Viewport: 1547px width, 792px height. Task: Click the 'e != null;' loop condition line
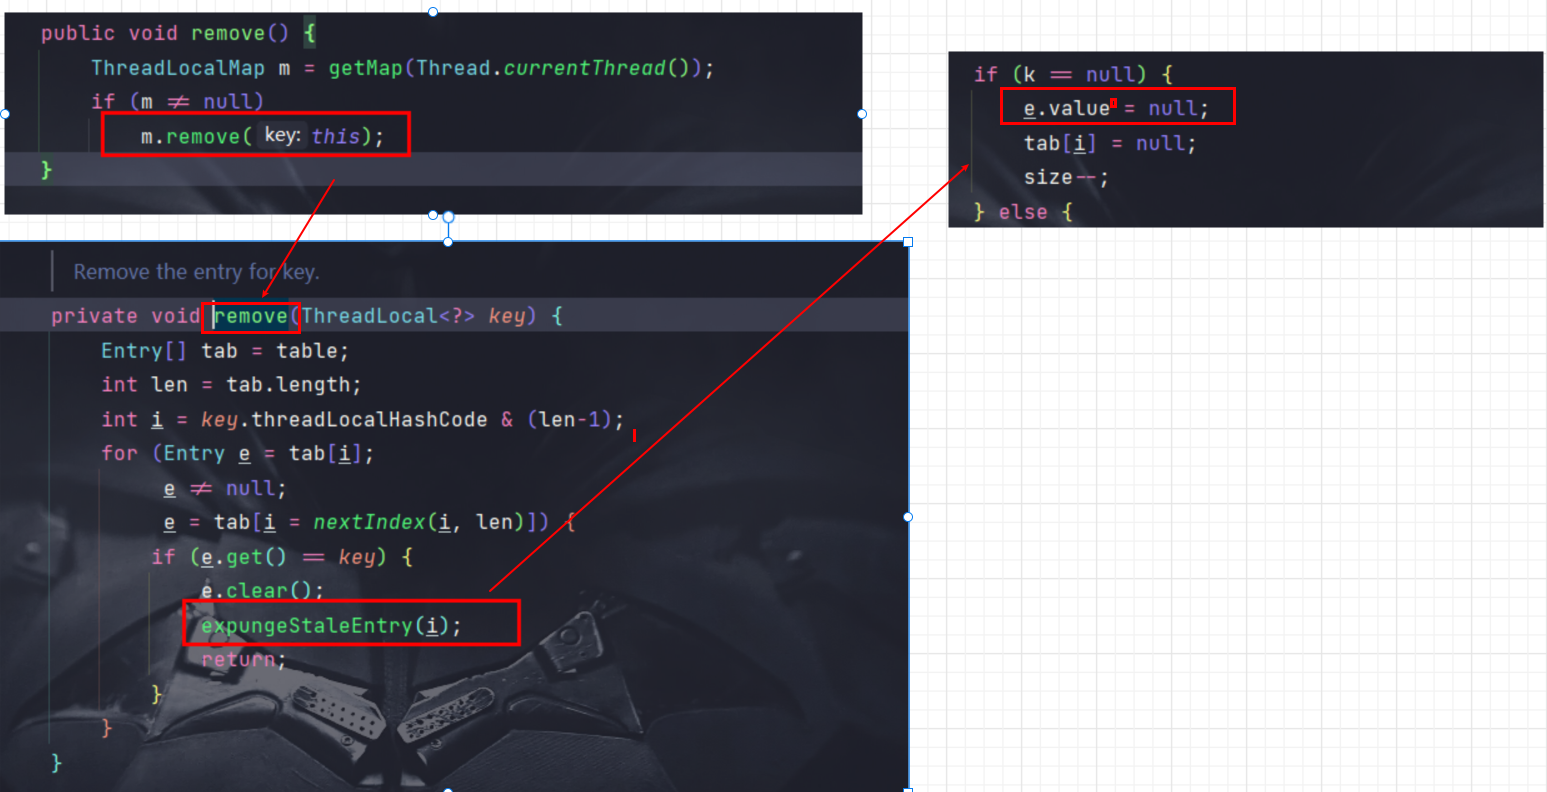pyautogui.click(x=225, y=489)
